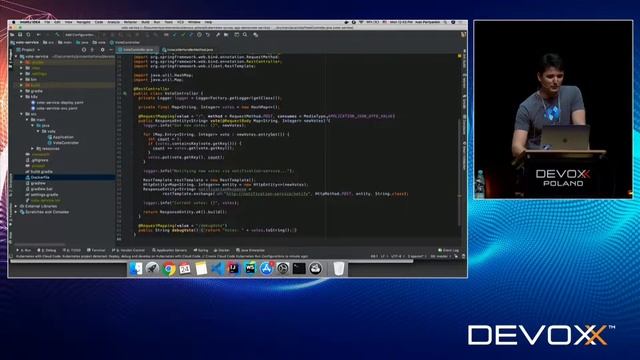This screenshot has width=640, height=360.
Task: Open Terminal app from the Dock
Action: coord(299,269)
